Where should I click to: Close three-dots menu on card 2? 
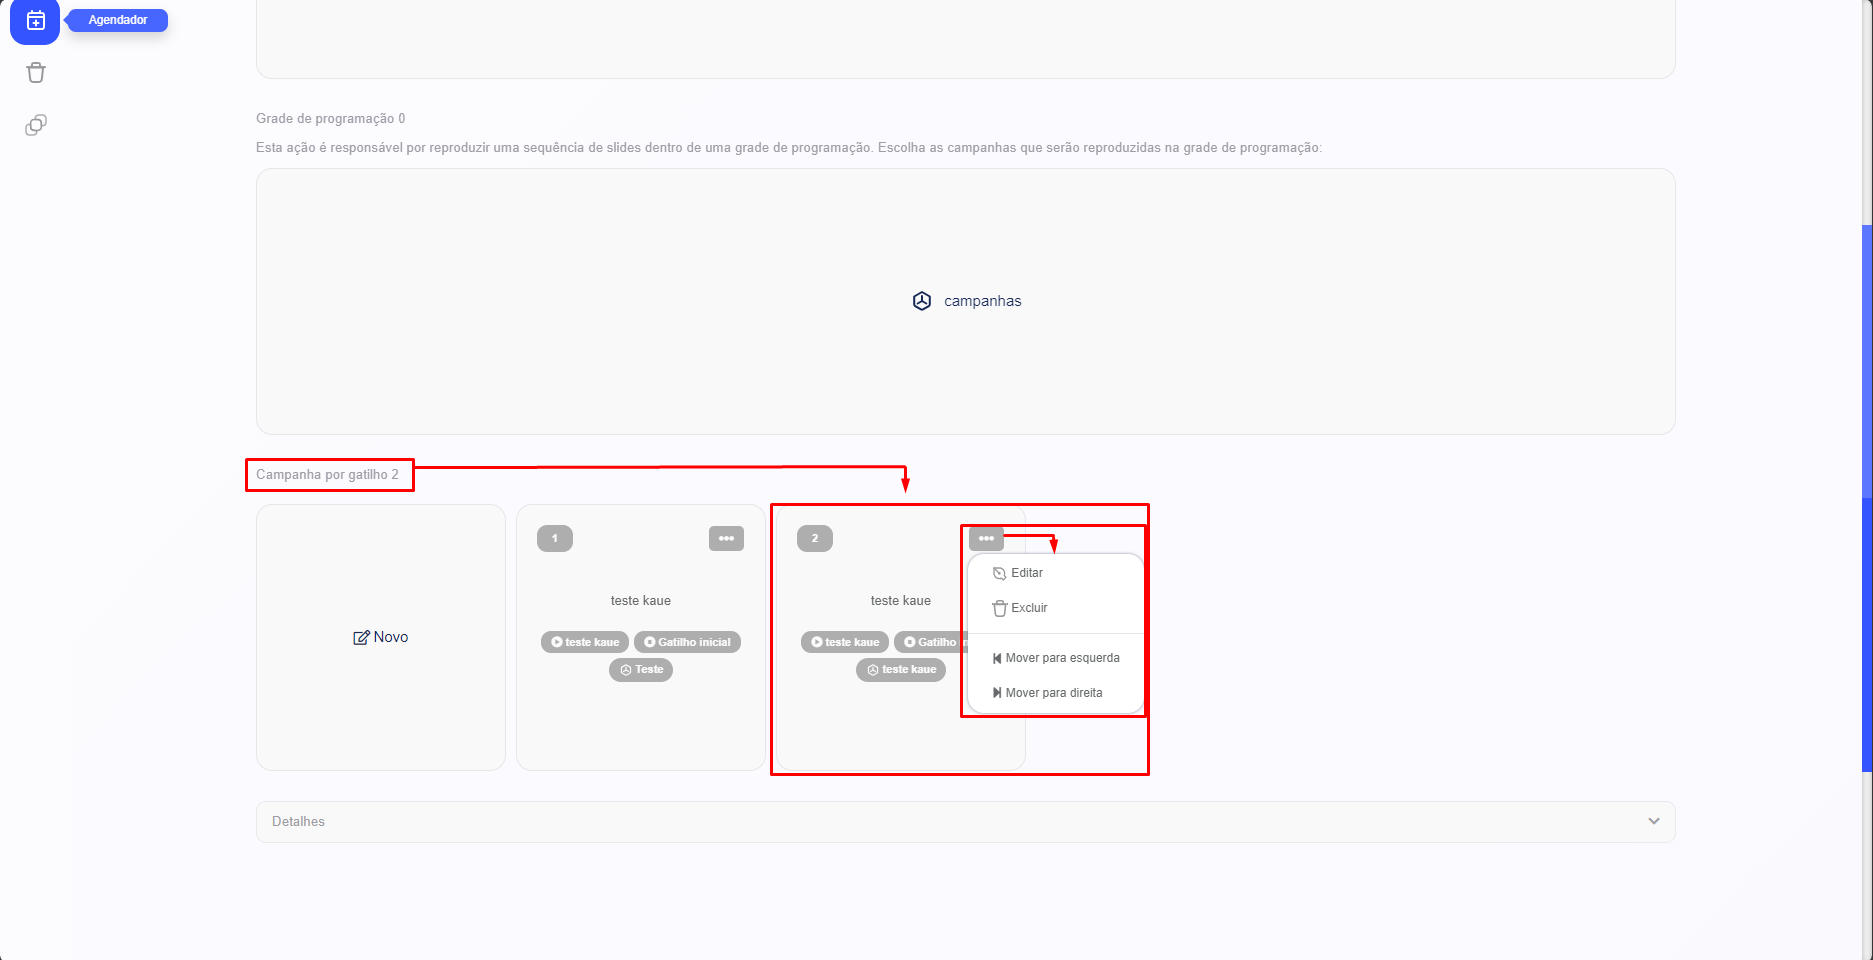985,539
